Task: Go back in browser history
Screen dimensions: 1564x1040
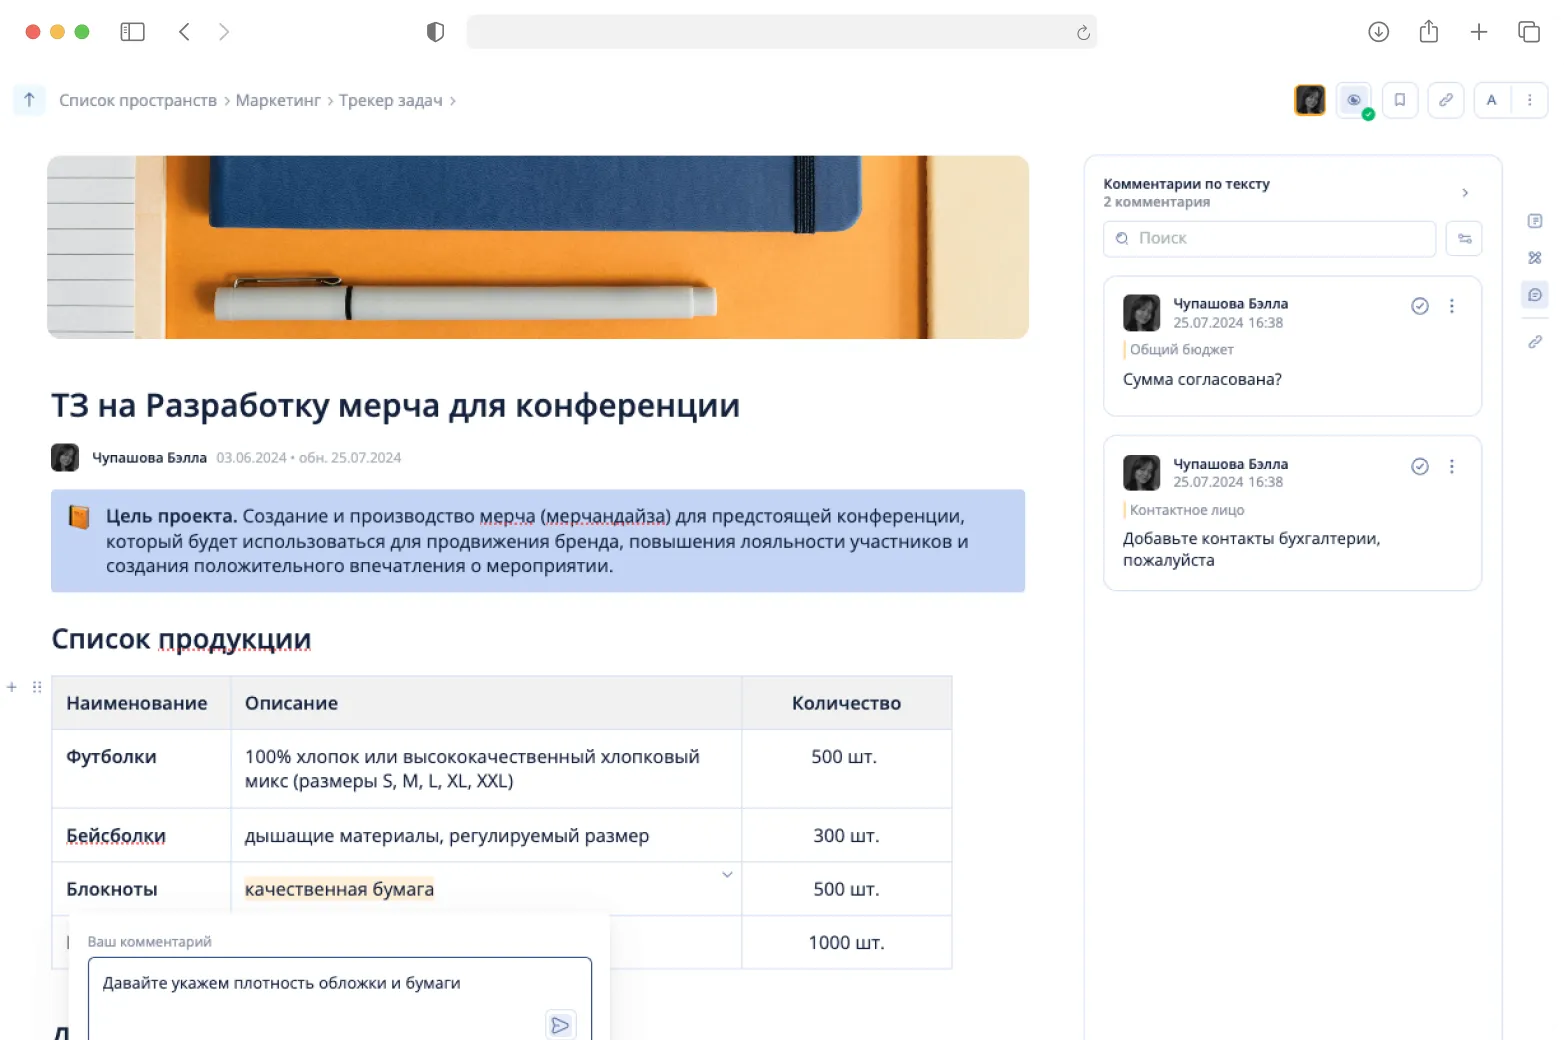Action: coord(184,32)
